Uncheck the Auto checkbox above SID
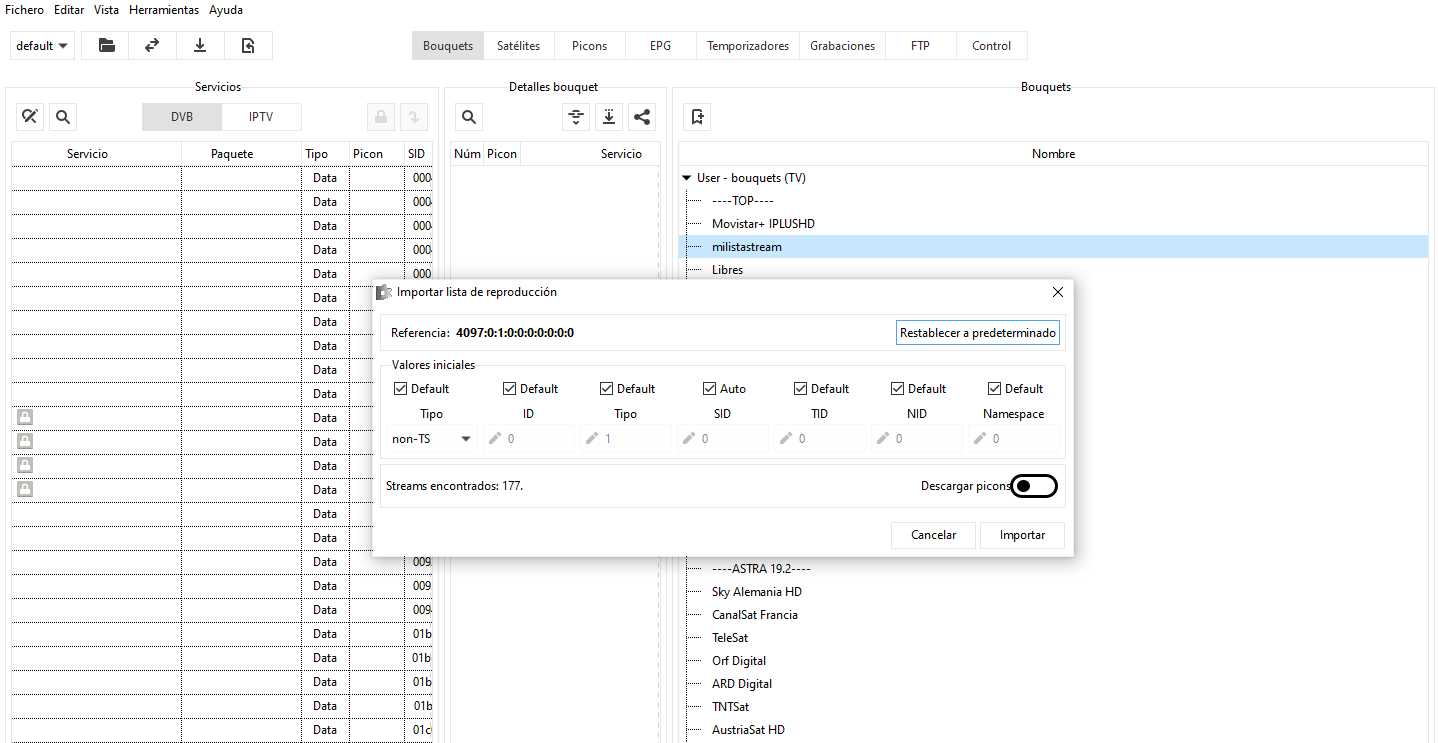Viewport: 1438px width, 743px height. pos(710,389)
